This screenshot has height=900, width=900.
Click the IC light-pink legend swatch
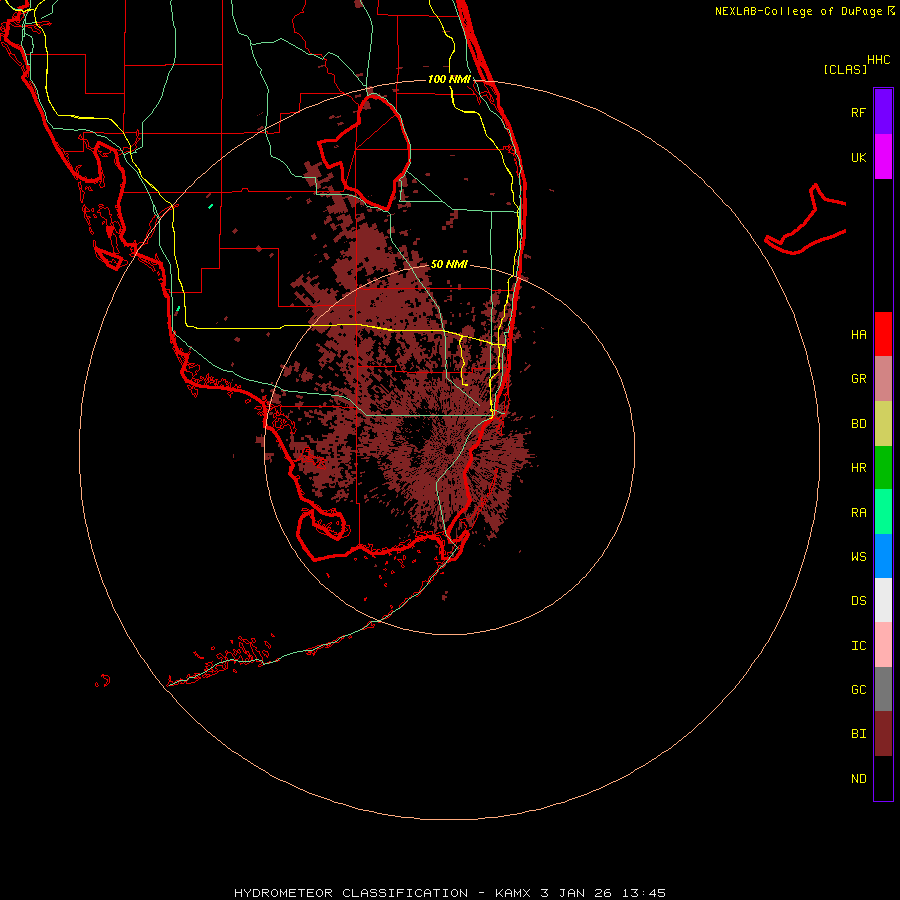click(883, 645)
